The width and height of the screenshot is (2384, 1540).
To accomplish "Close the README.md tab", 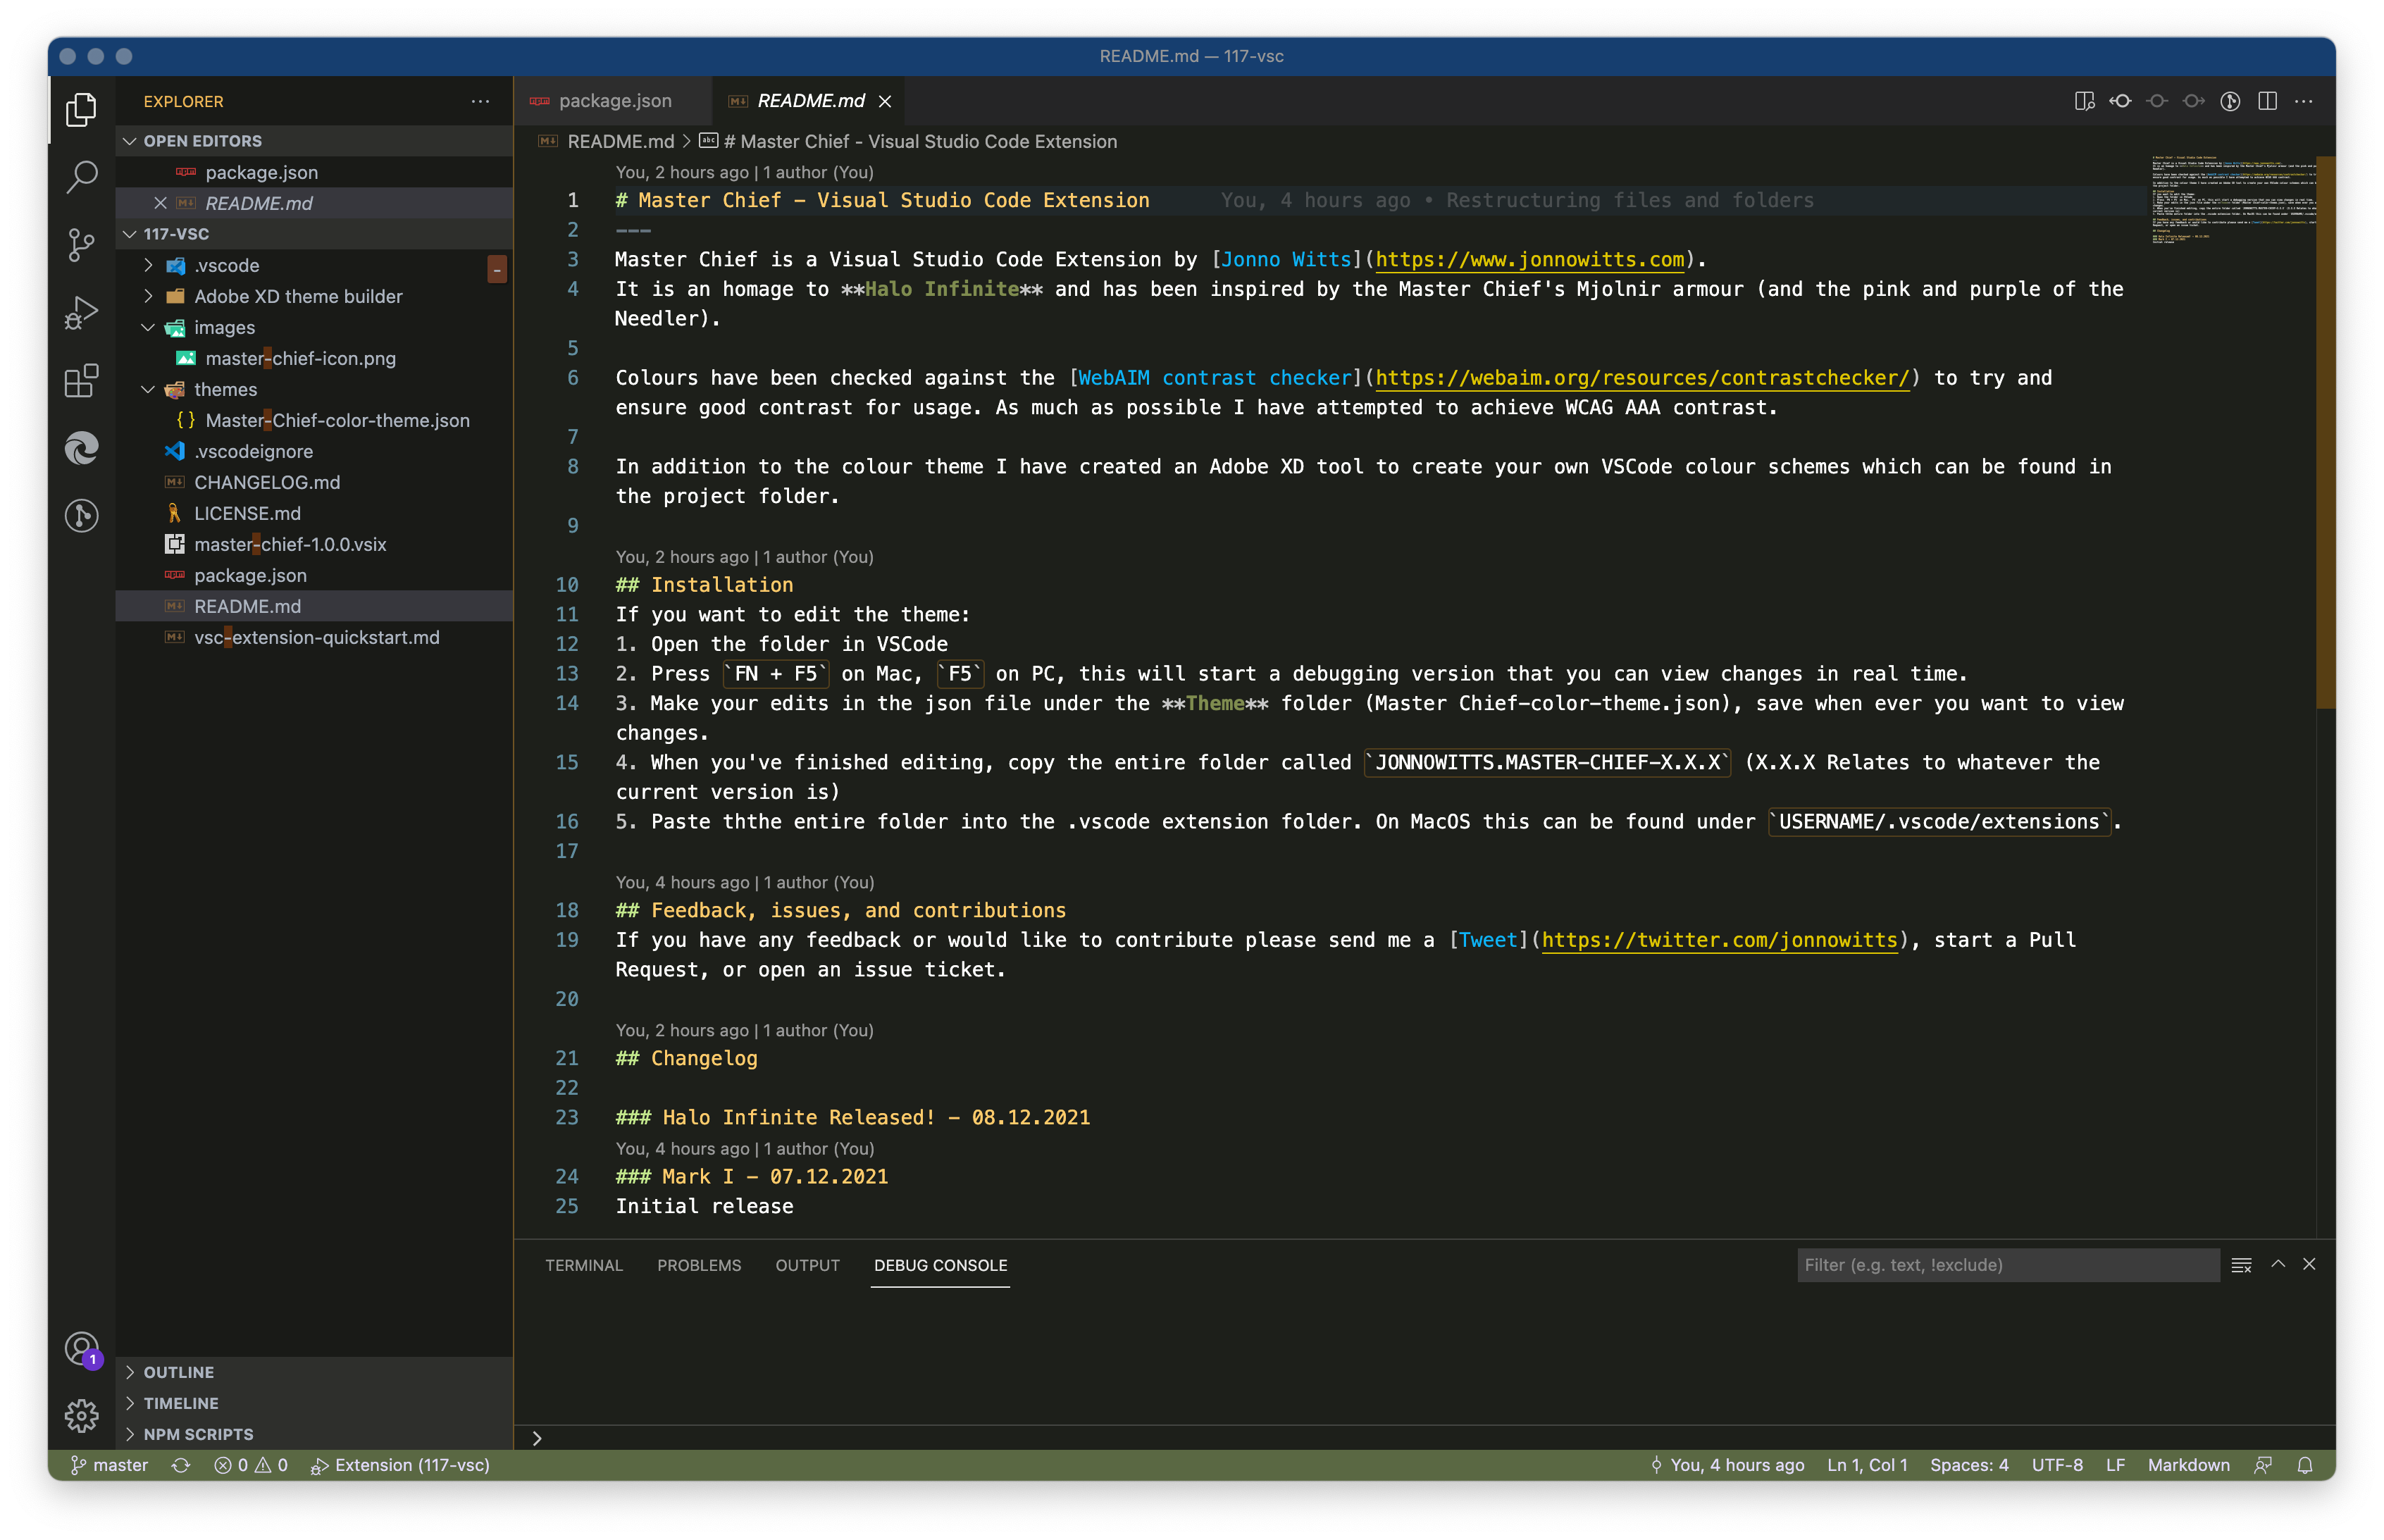I will pyautogui.click(x=885, y=101).
